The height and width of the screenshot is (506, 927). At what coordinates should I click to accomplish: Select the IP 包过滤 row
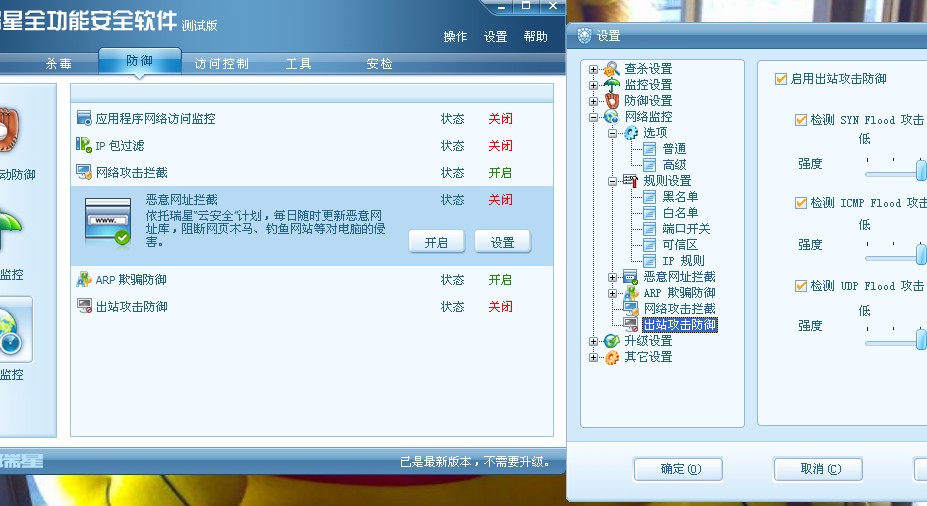click(312, 145)
